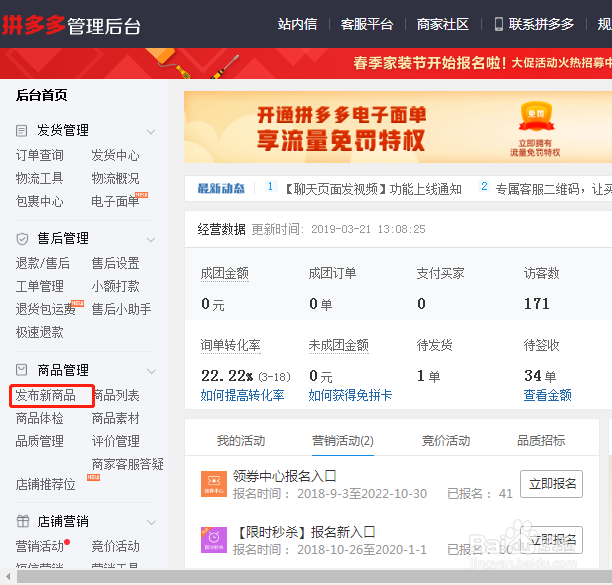
Task: Open 包裹中心 in sidebar
Action: coord(39,201)
